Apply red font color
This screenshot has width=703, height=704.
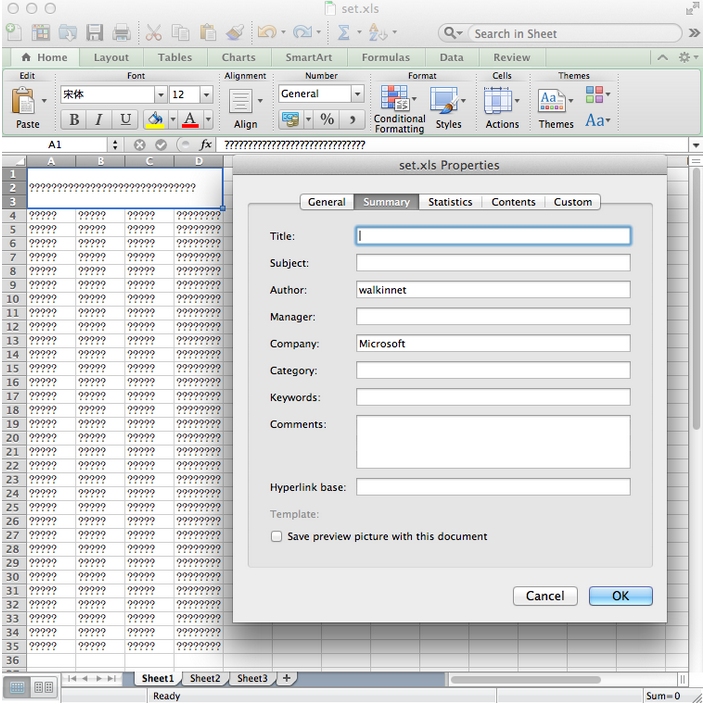[x=190, y=120]
